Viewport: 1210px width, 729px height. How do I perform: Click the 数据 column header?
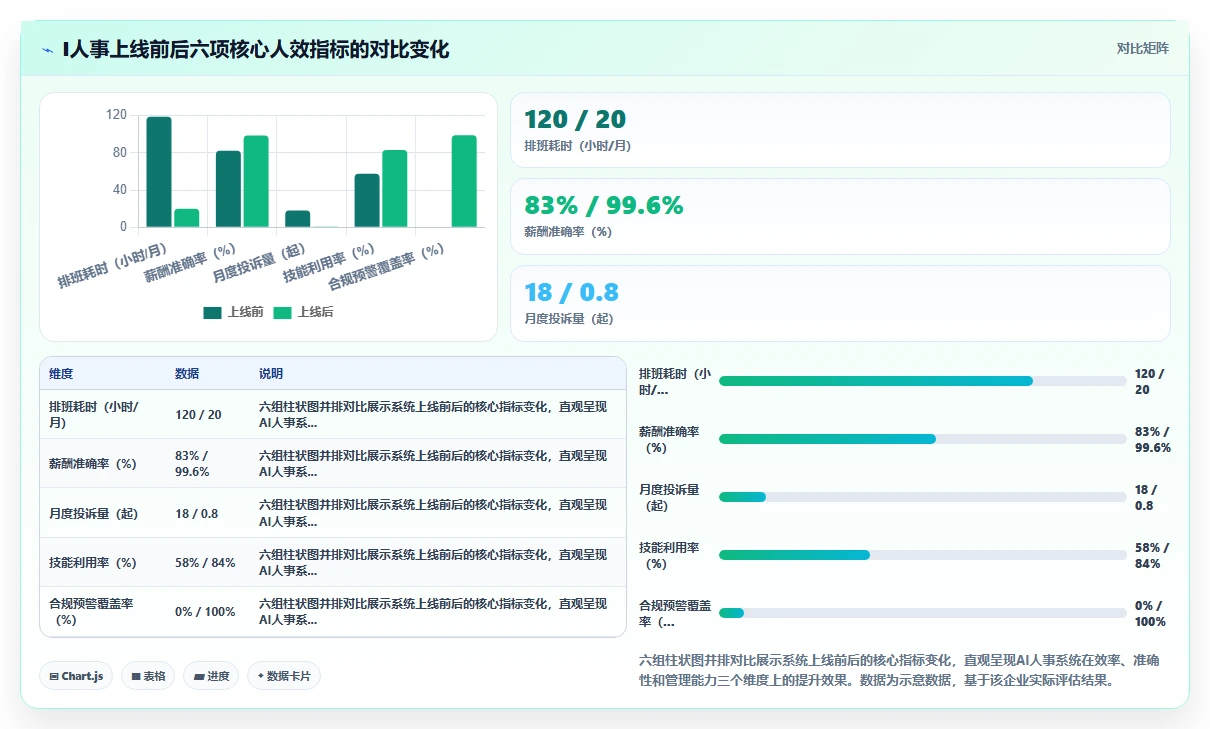(x=187, y=374)
